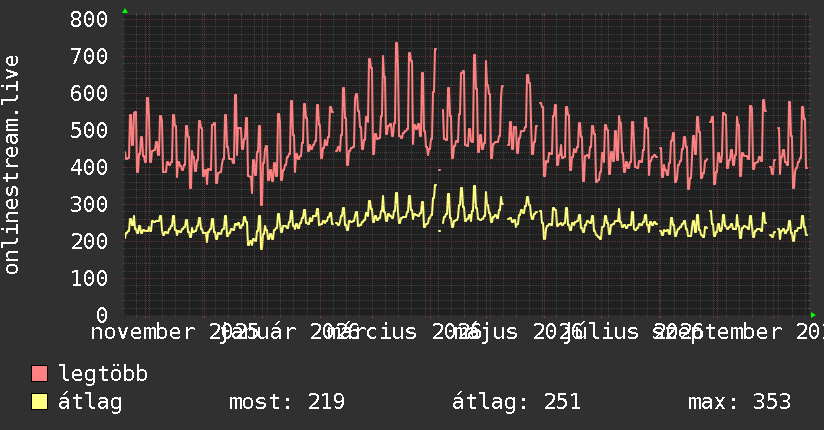Click the most: 219 value
824x430 pixels.
(287, 402)
